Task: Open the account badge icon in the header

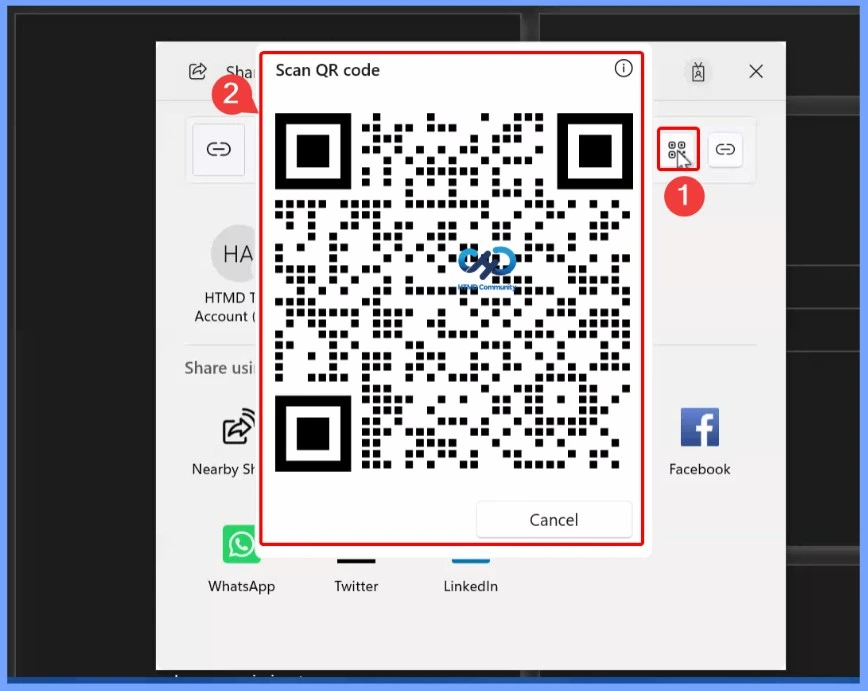Action: (698, 71)
